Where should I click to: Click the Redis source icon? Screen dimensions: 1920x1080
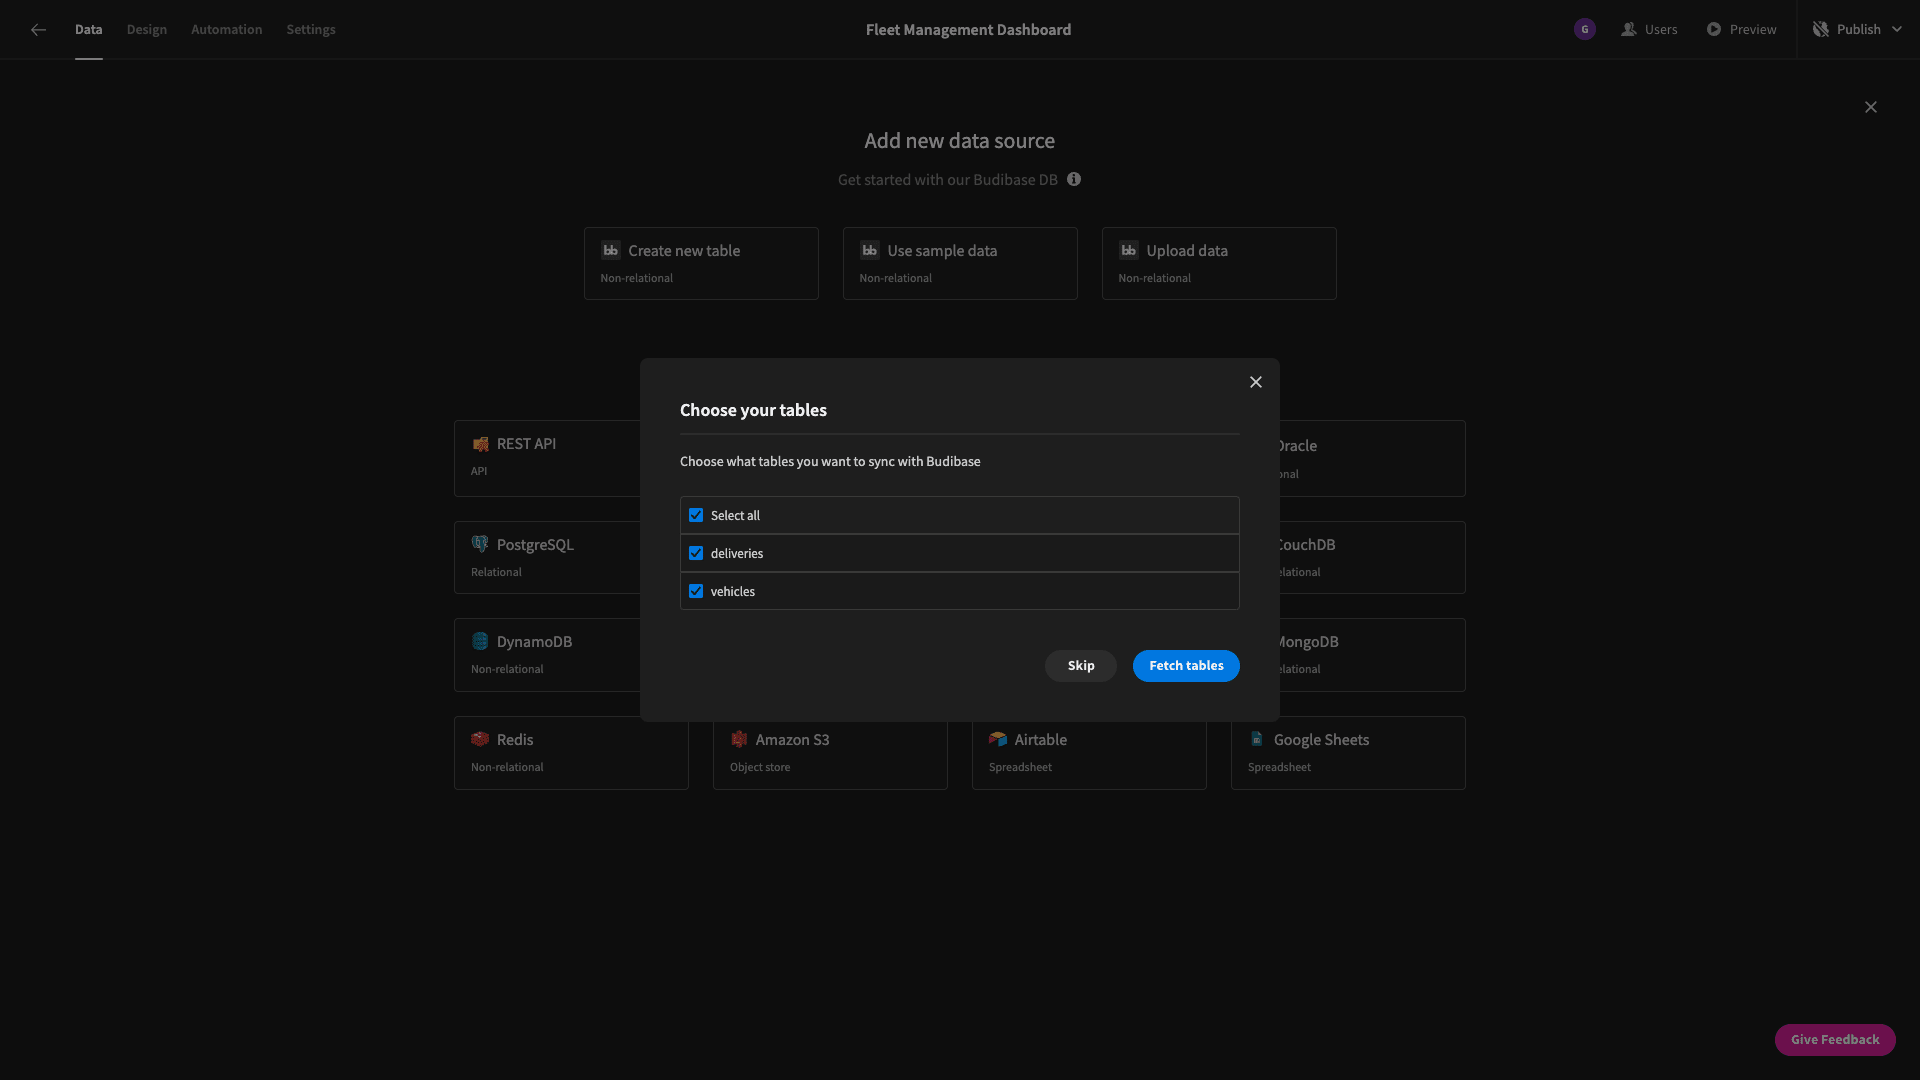click(x=480, y=740)
